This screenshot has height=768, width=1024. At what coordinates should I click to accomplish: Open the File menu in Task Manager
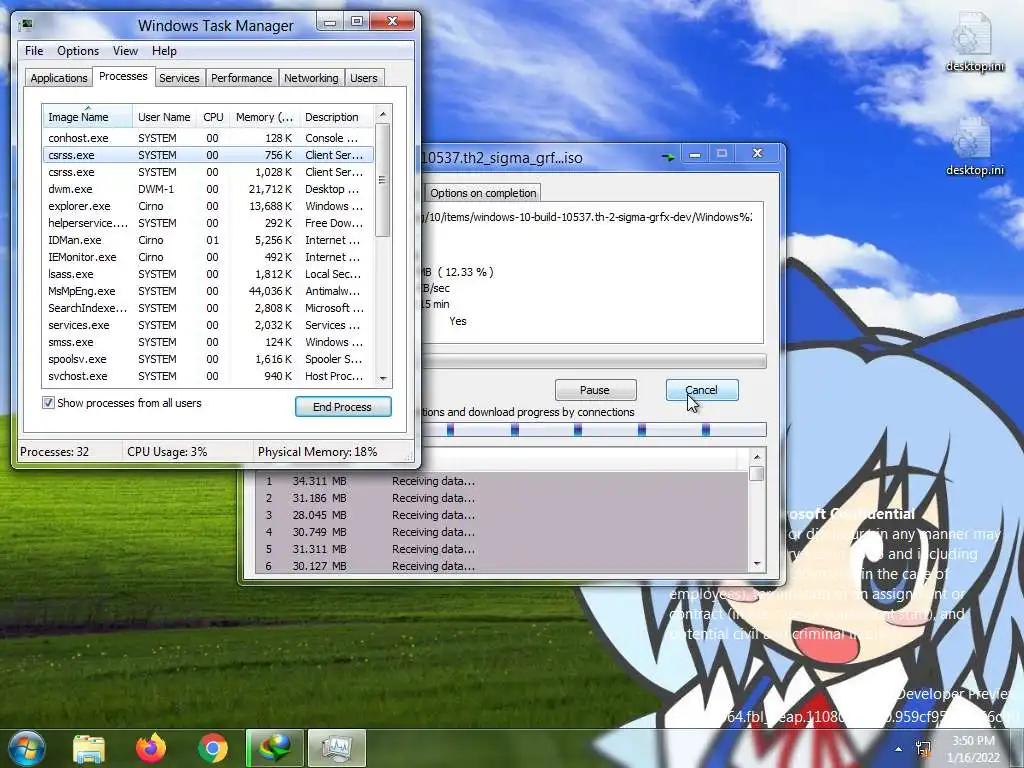click(34, 51)
